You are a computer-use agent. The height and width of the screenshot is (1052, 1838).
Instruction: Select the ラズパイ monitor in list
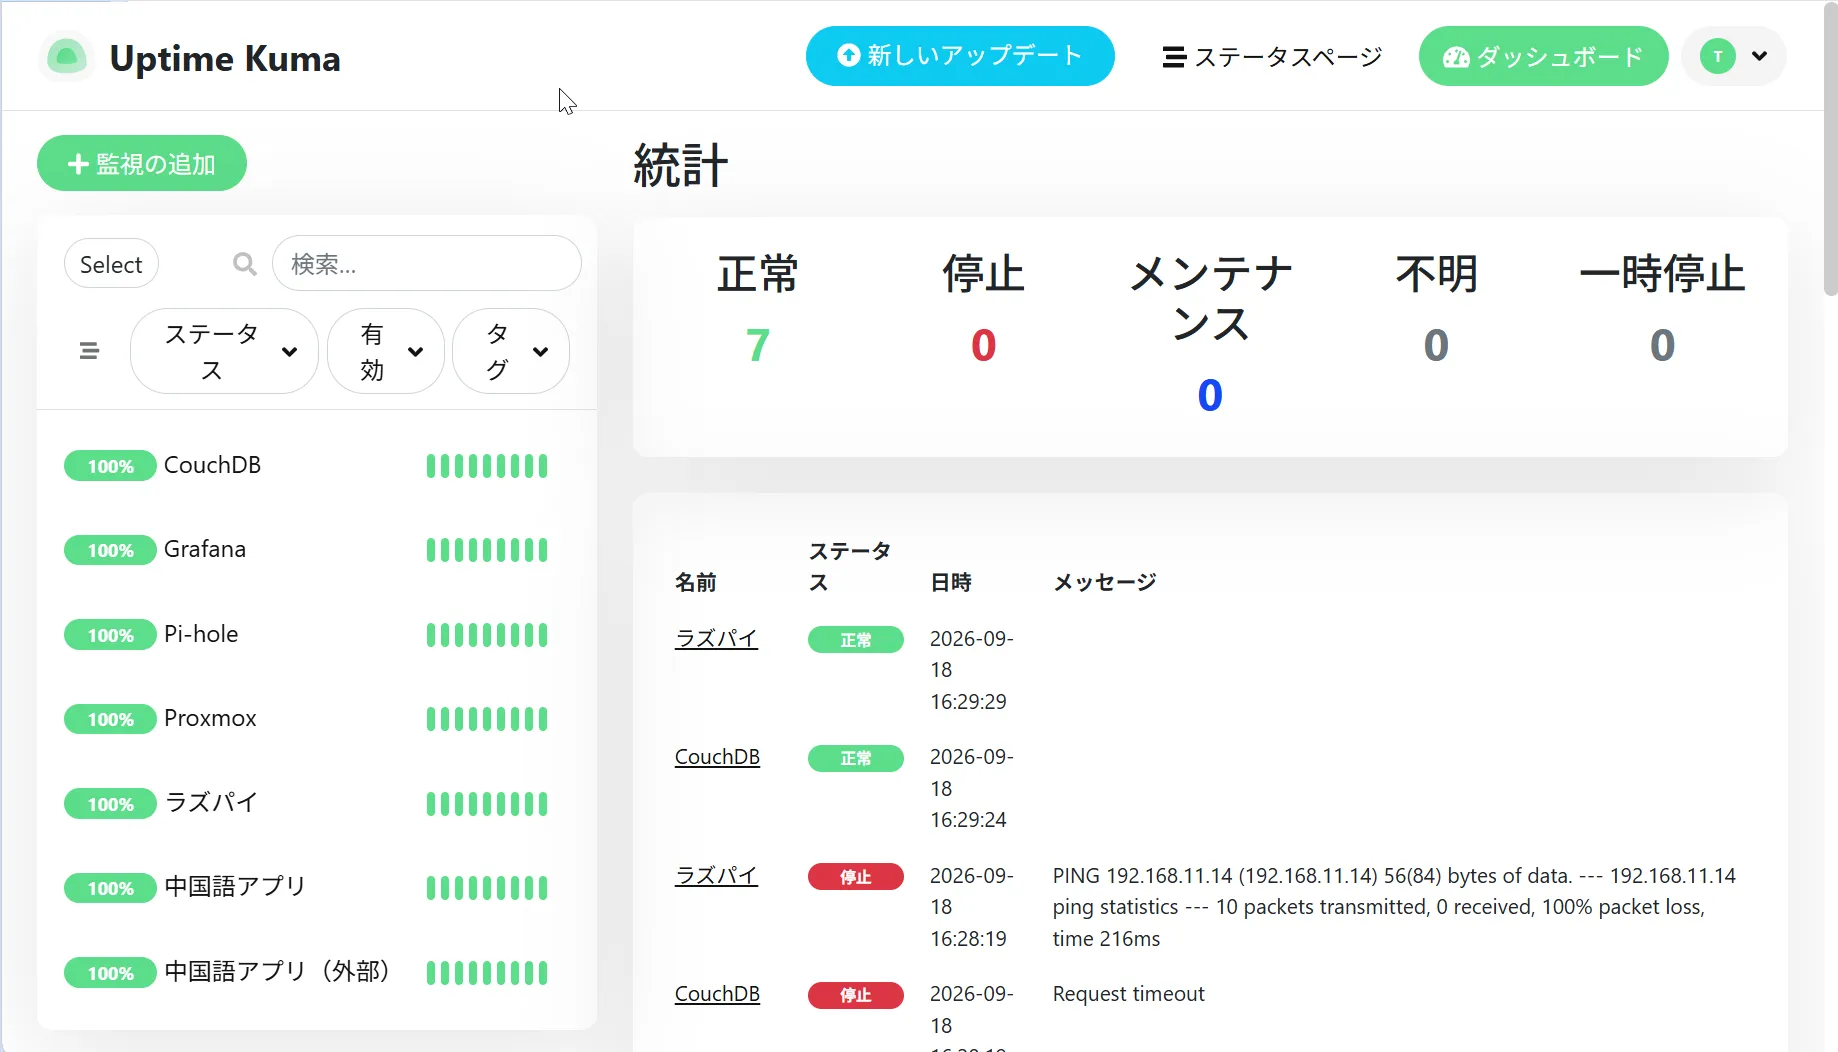click(x=317, y=804)
